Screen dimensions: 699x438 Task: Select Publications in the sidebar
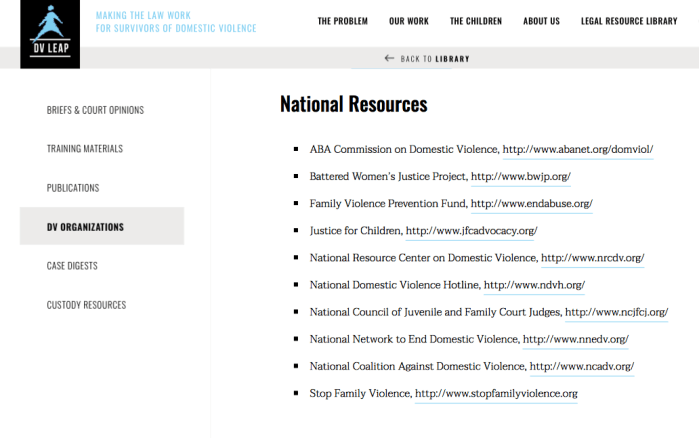click(x=73, y=188)
